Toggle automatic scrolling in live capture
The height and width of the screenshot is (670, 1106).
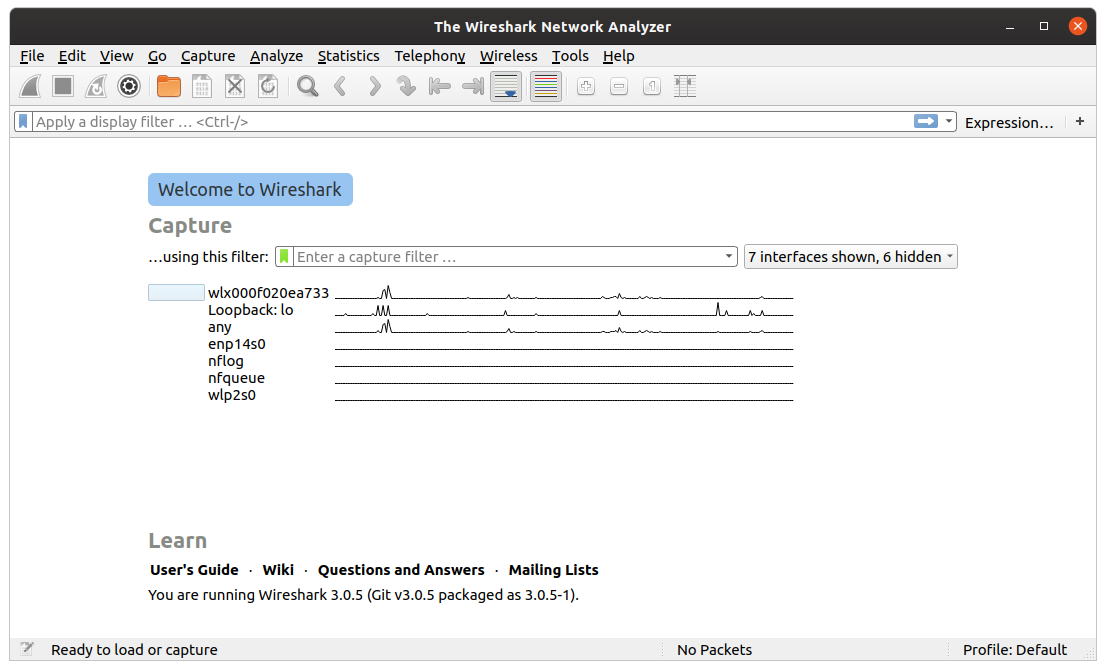(506, 86)
